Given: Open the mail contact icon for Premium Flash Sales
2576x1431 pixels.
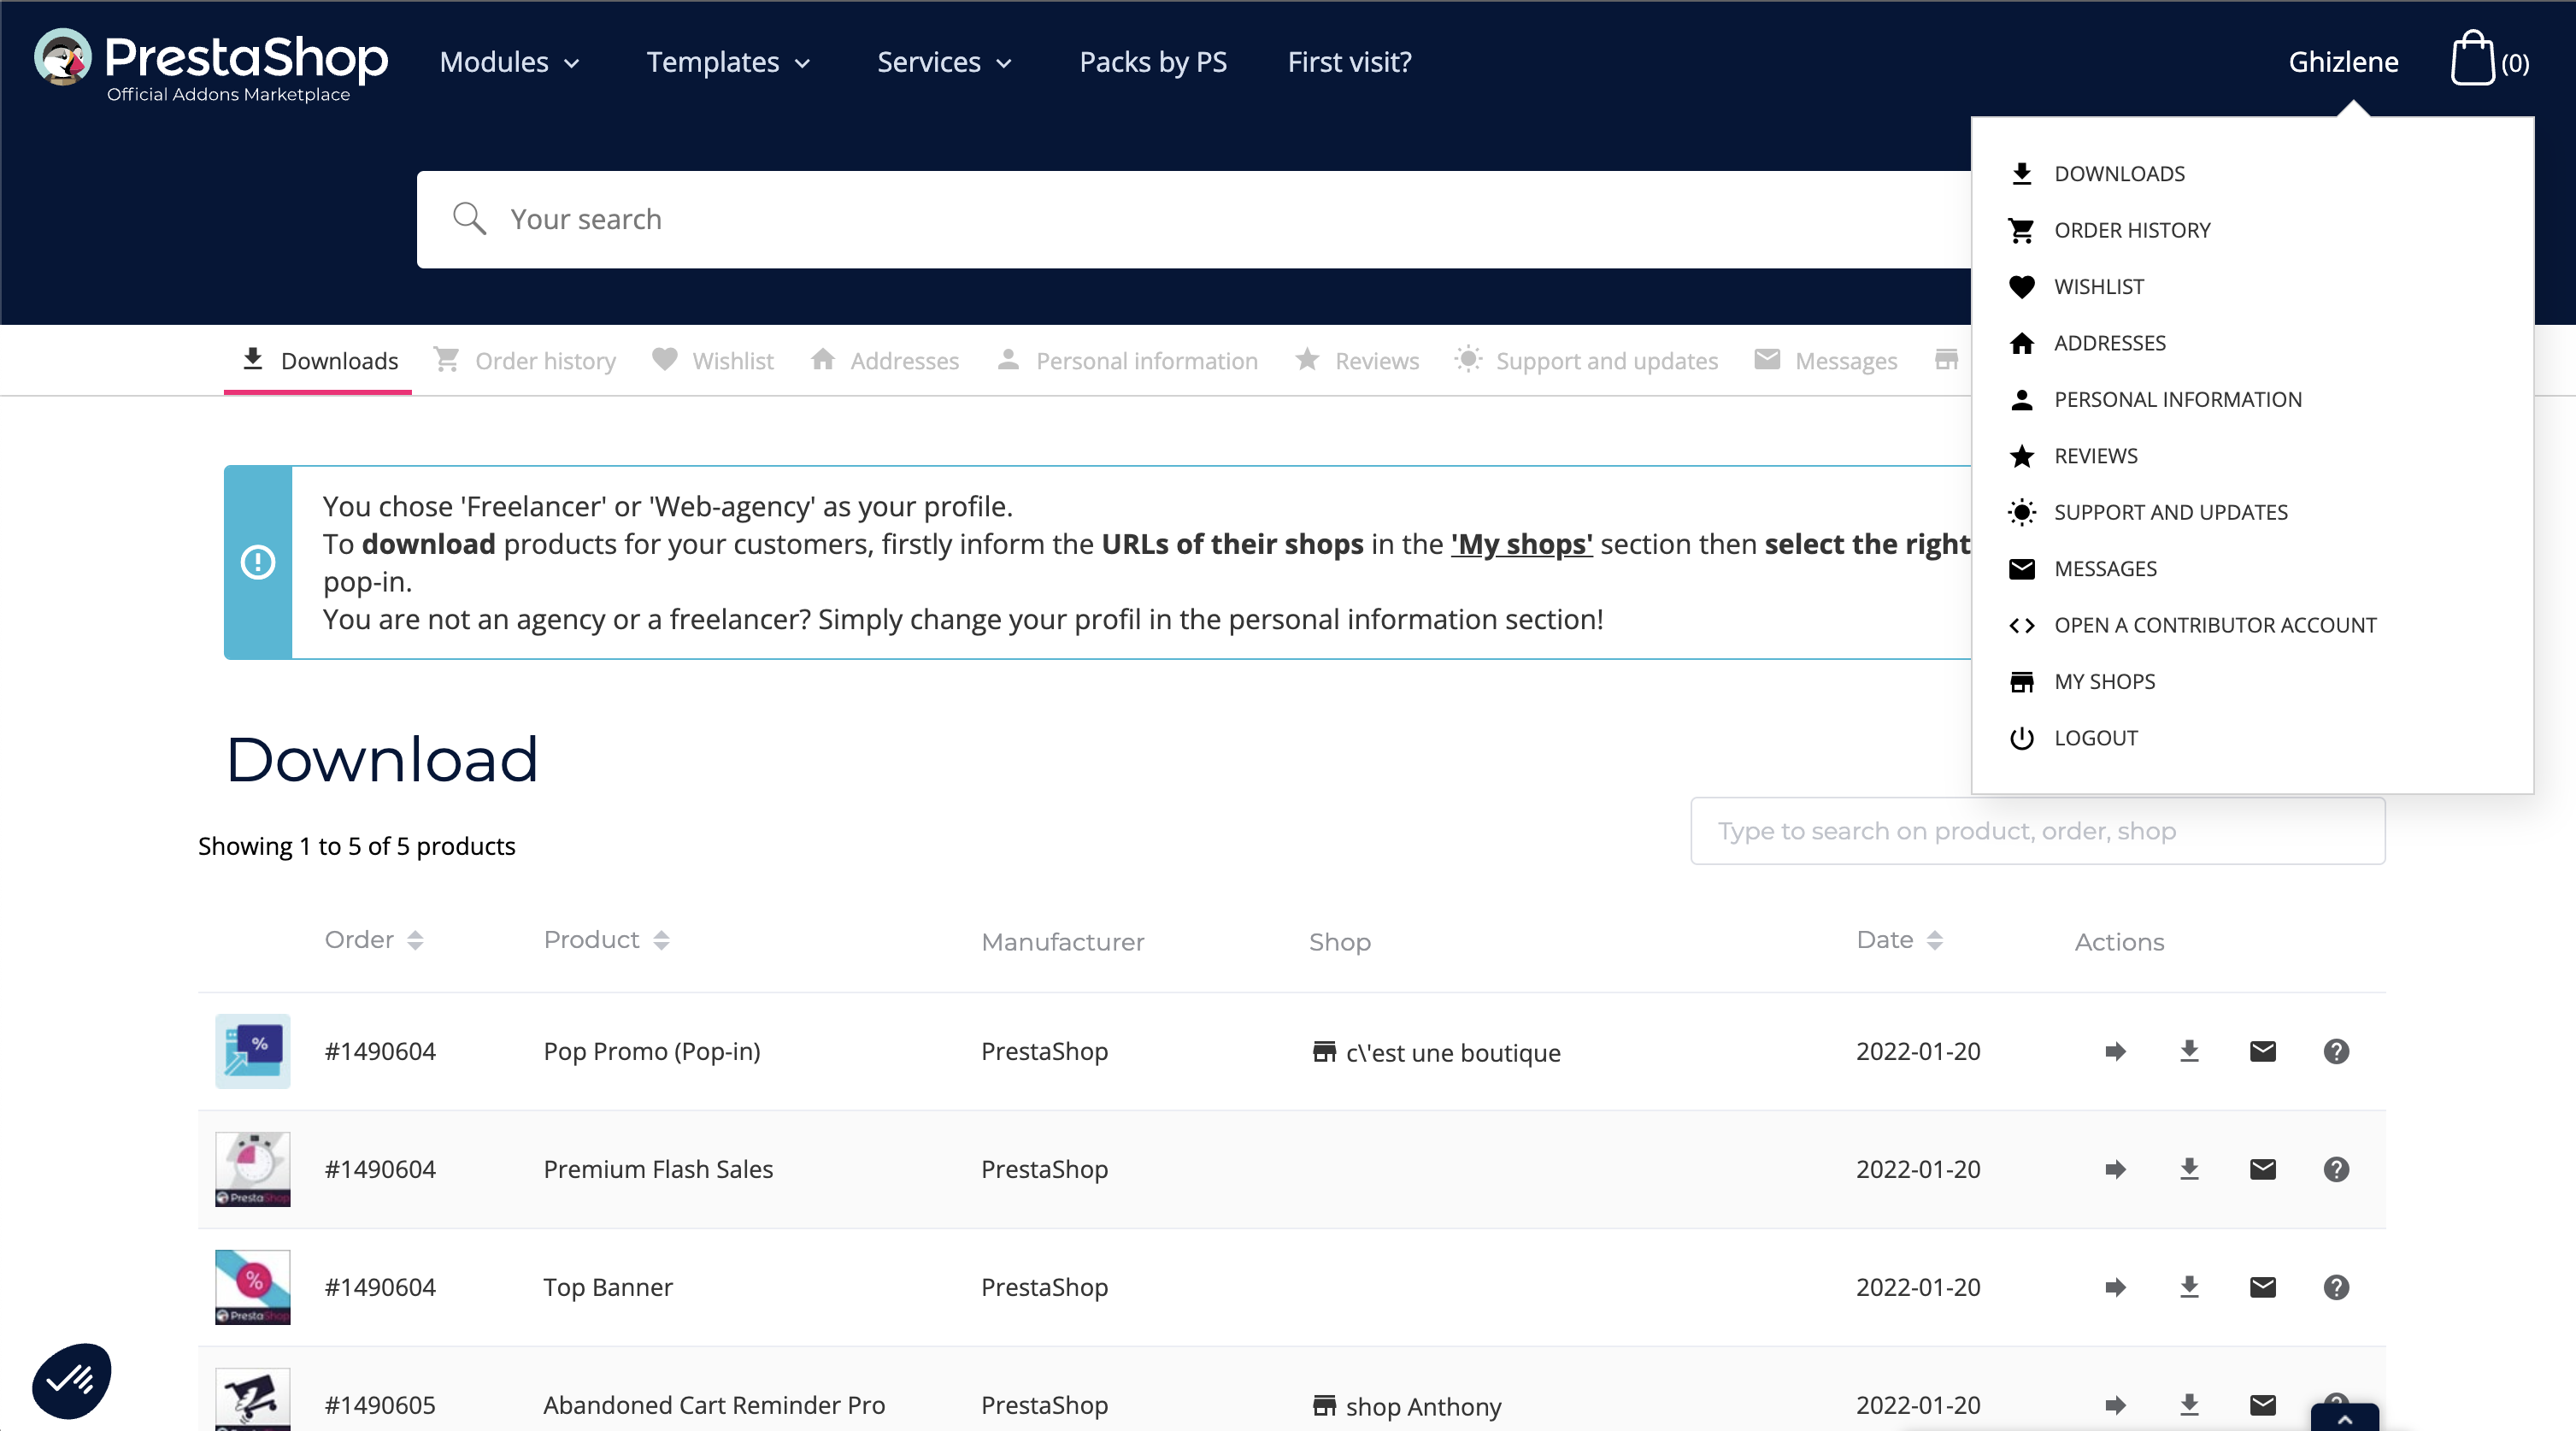Looking at the screenshot, I should [x=2264, y=1169].
